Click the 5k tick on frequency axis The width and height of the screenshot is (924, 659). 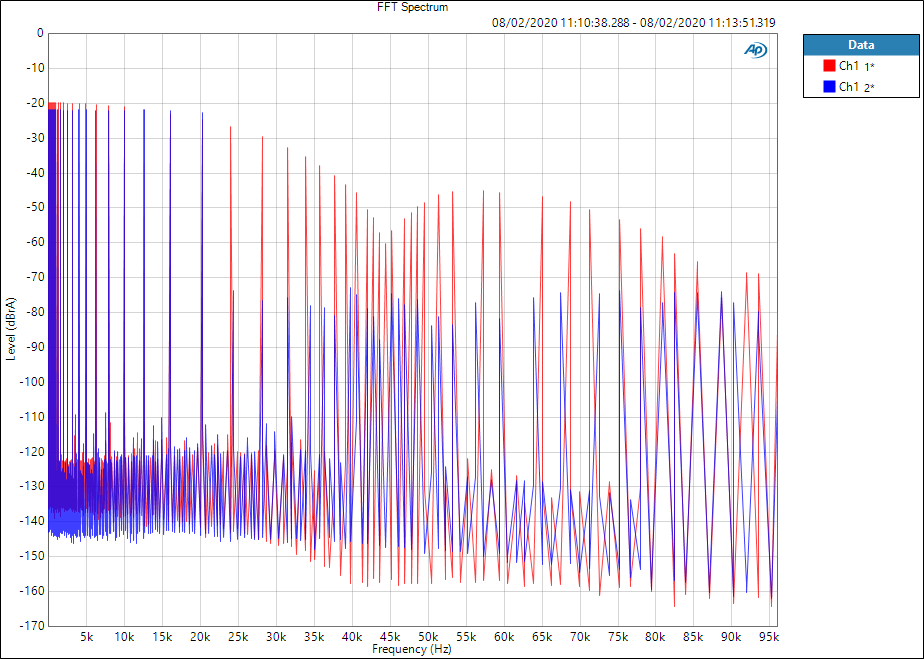(86, 637)
